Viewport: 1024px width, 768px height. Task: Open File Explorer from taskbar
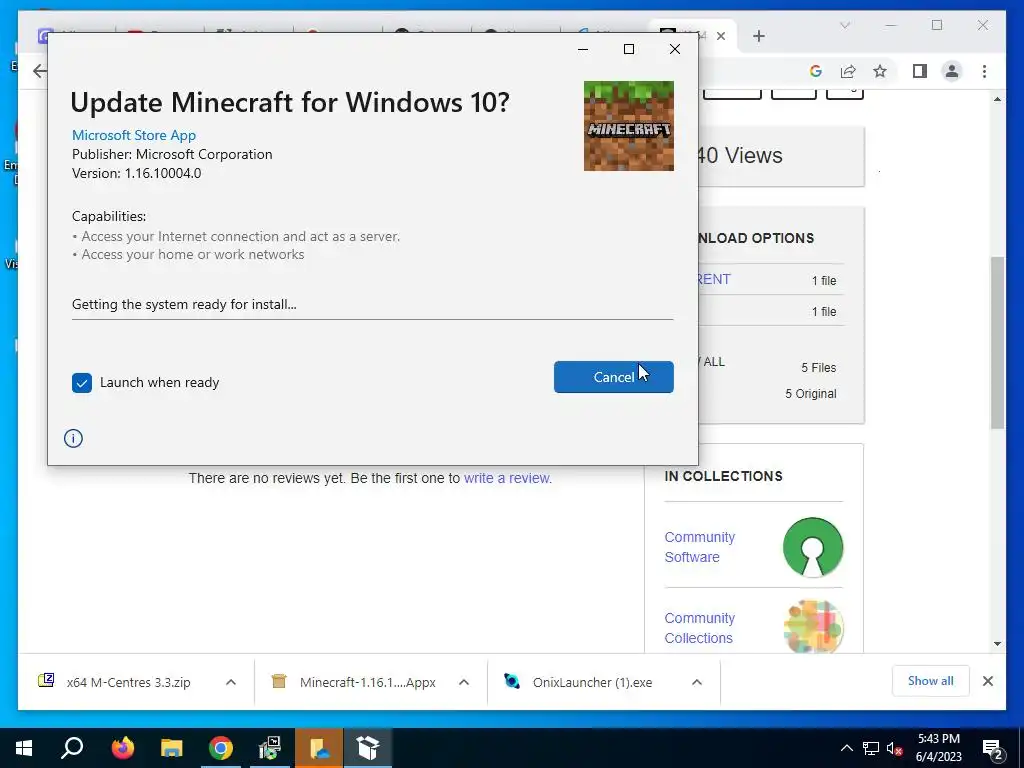coord(172,748)
